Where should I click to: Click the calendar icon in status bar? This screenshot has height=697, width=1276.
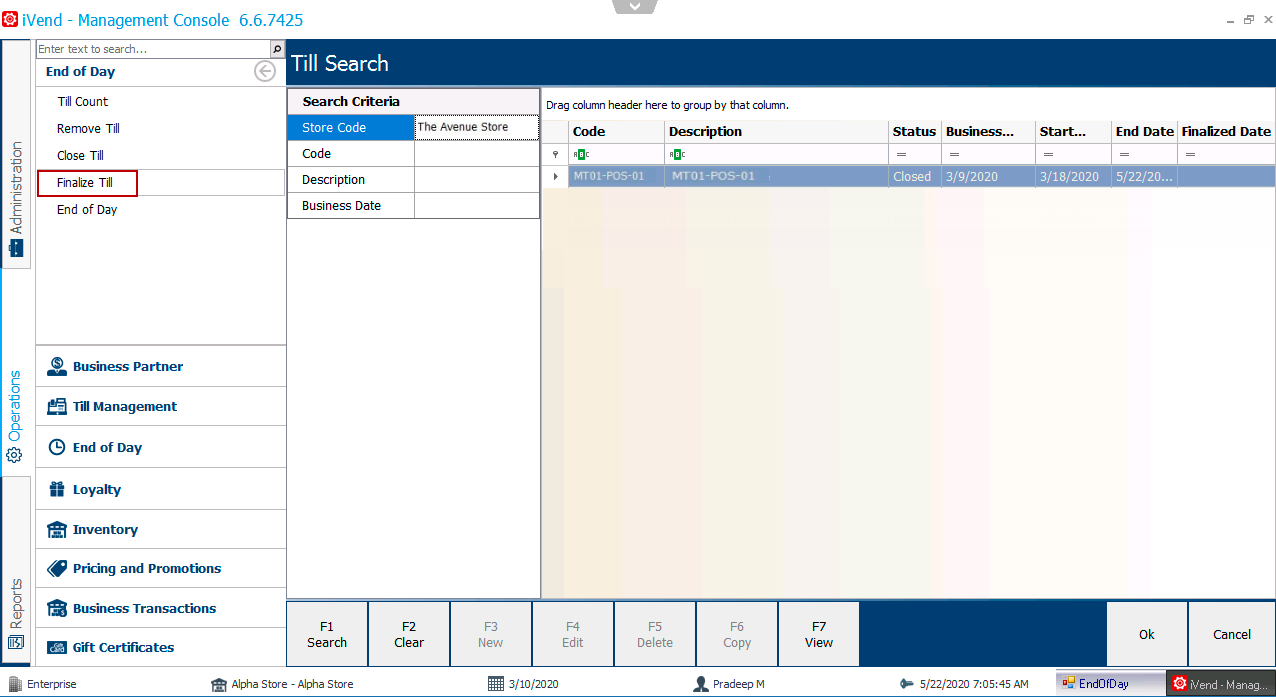pyautogui.click(x=495, y=684)
